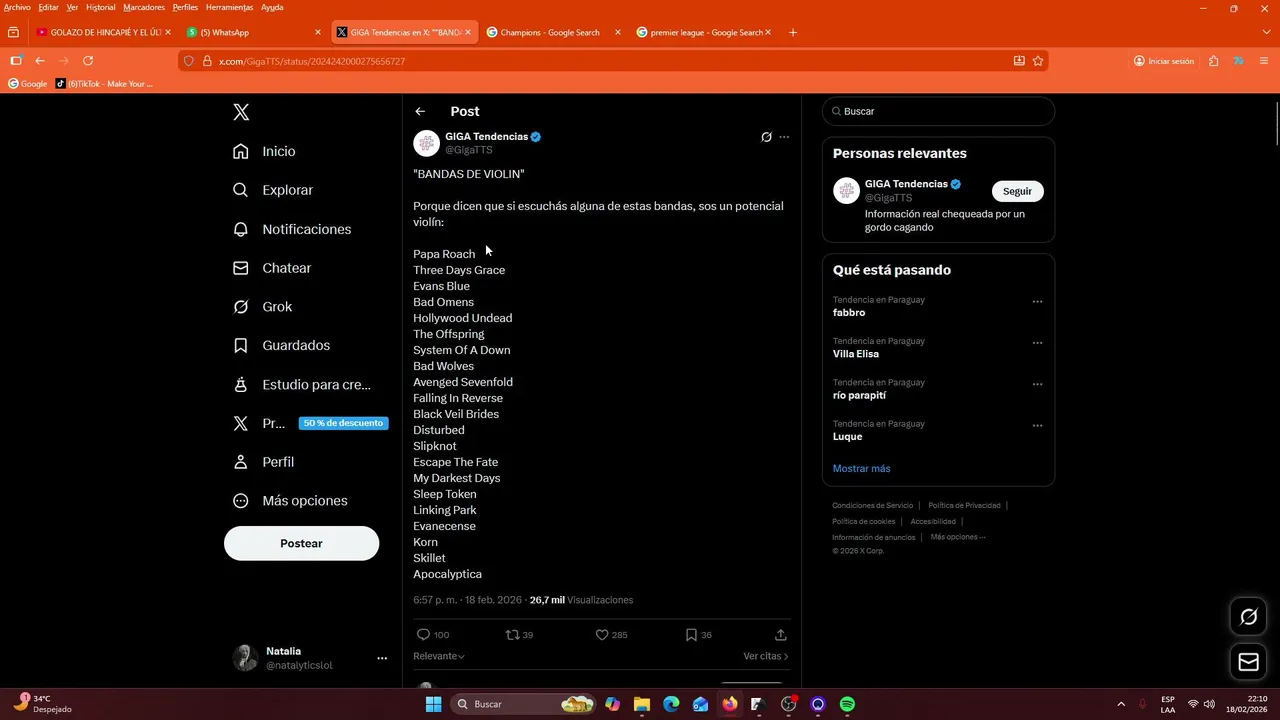Open options for río parapití trend
This screenshot has height=720, width=1280.
(x=1037, y=384)
